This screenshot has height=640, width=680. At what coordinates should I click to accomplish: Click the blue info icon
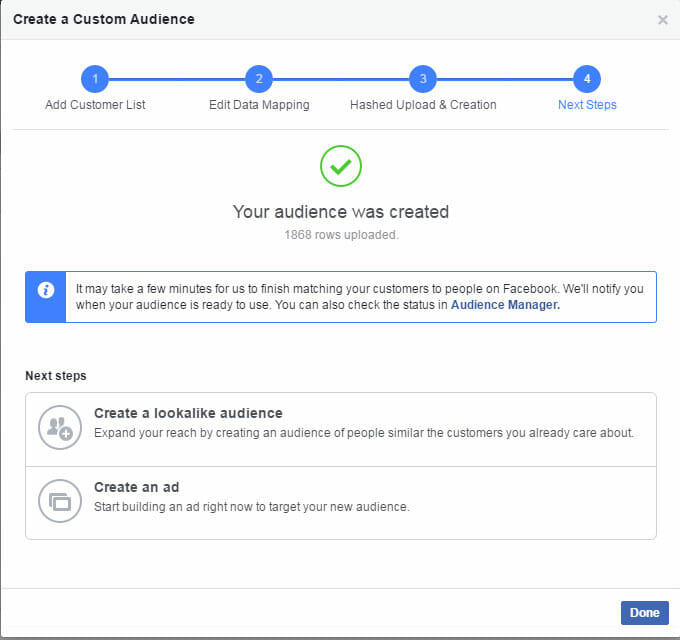click(46, 290)
